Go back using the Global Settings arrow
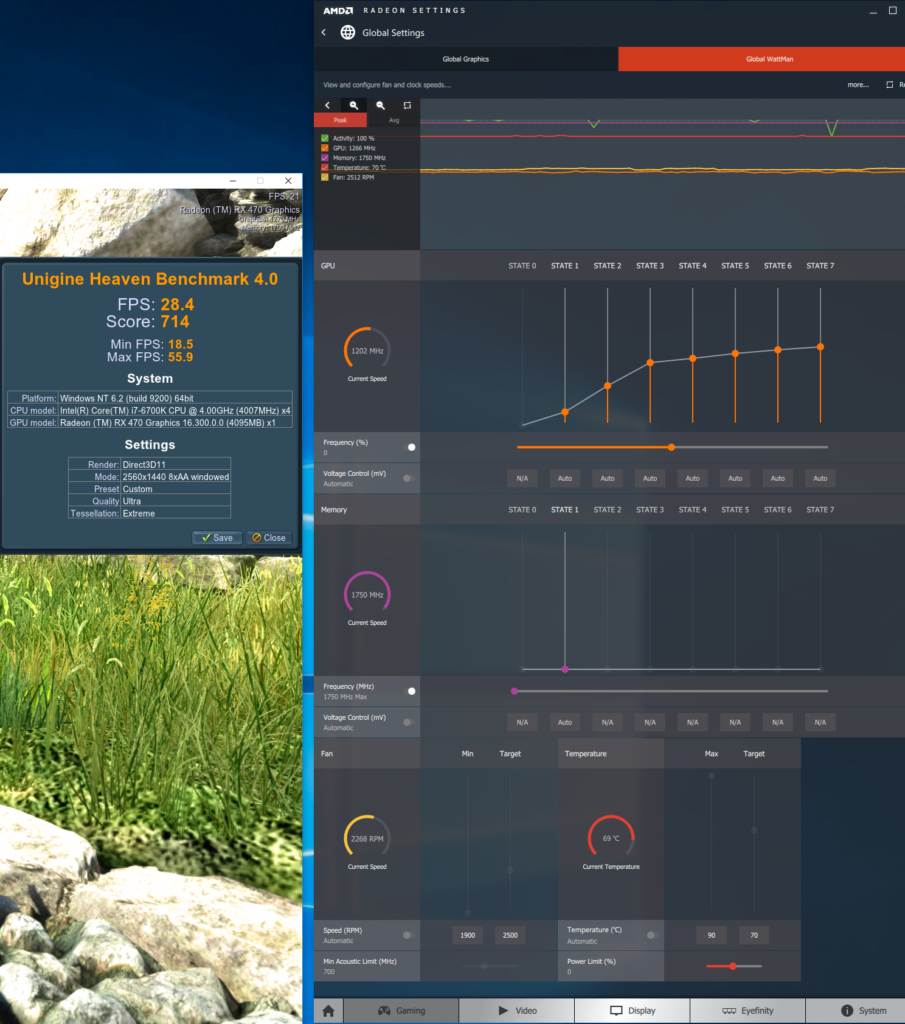 [324, 33]
